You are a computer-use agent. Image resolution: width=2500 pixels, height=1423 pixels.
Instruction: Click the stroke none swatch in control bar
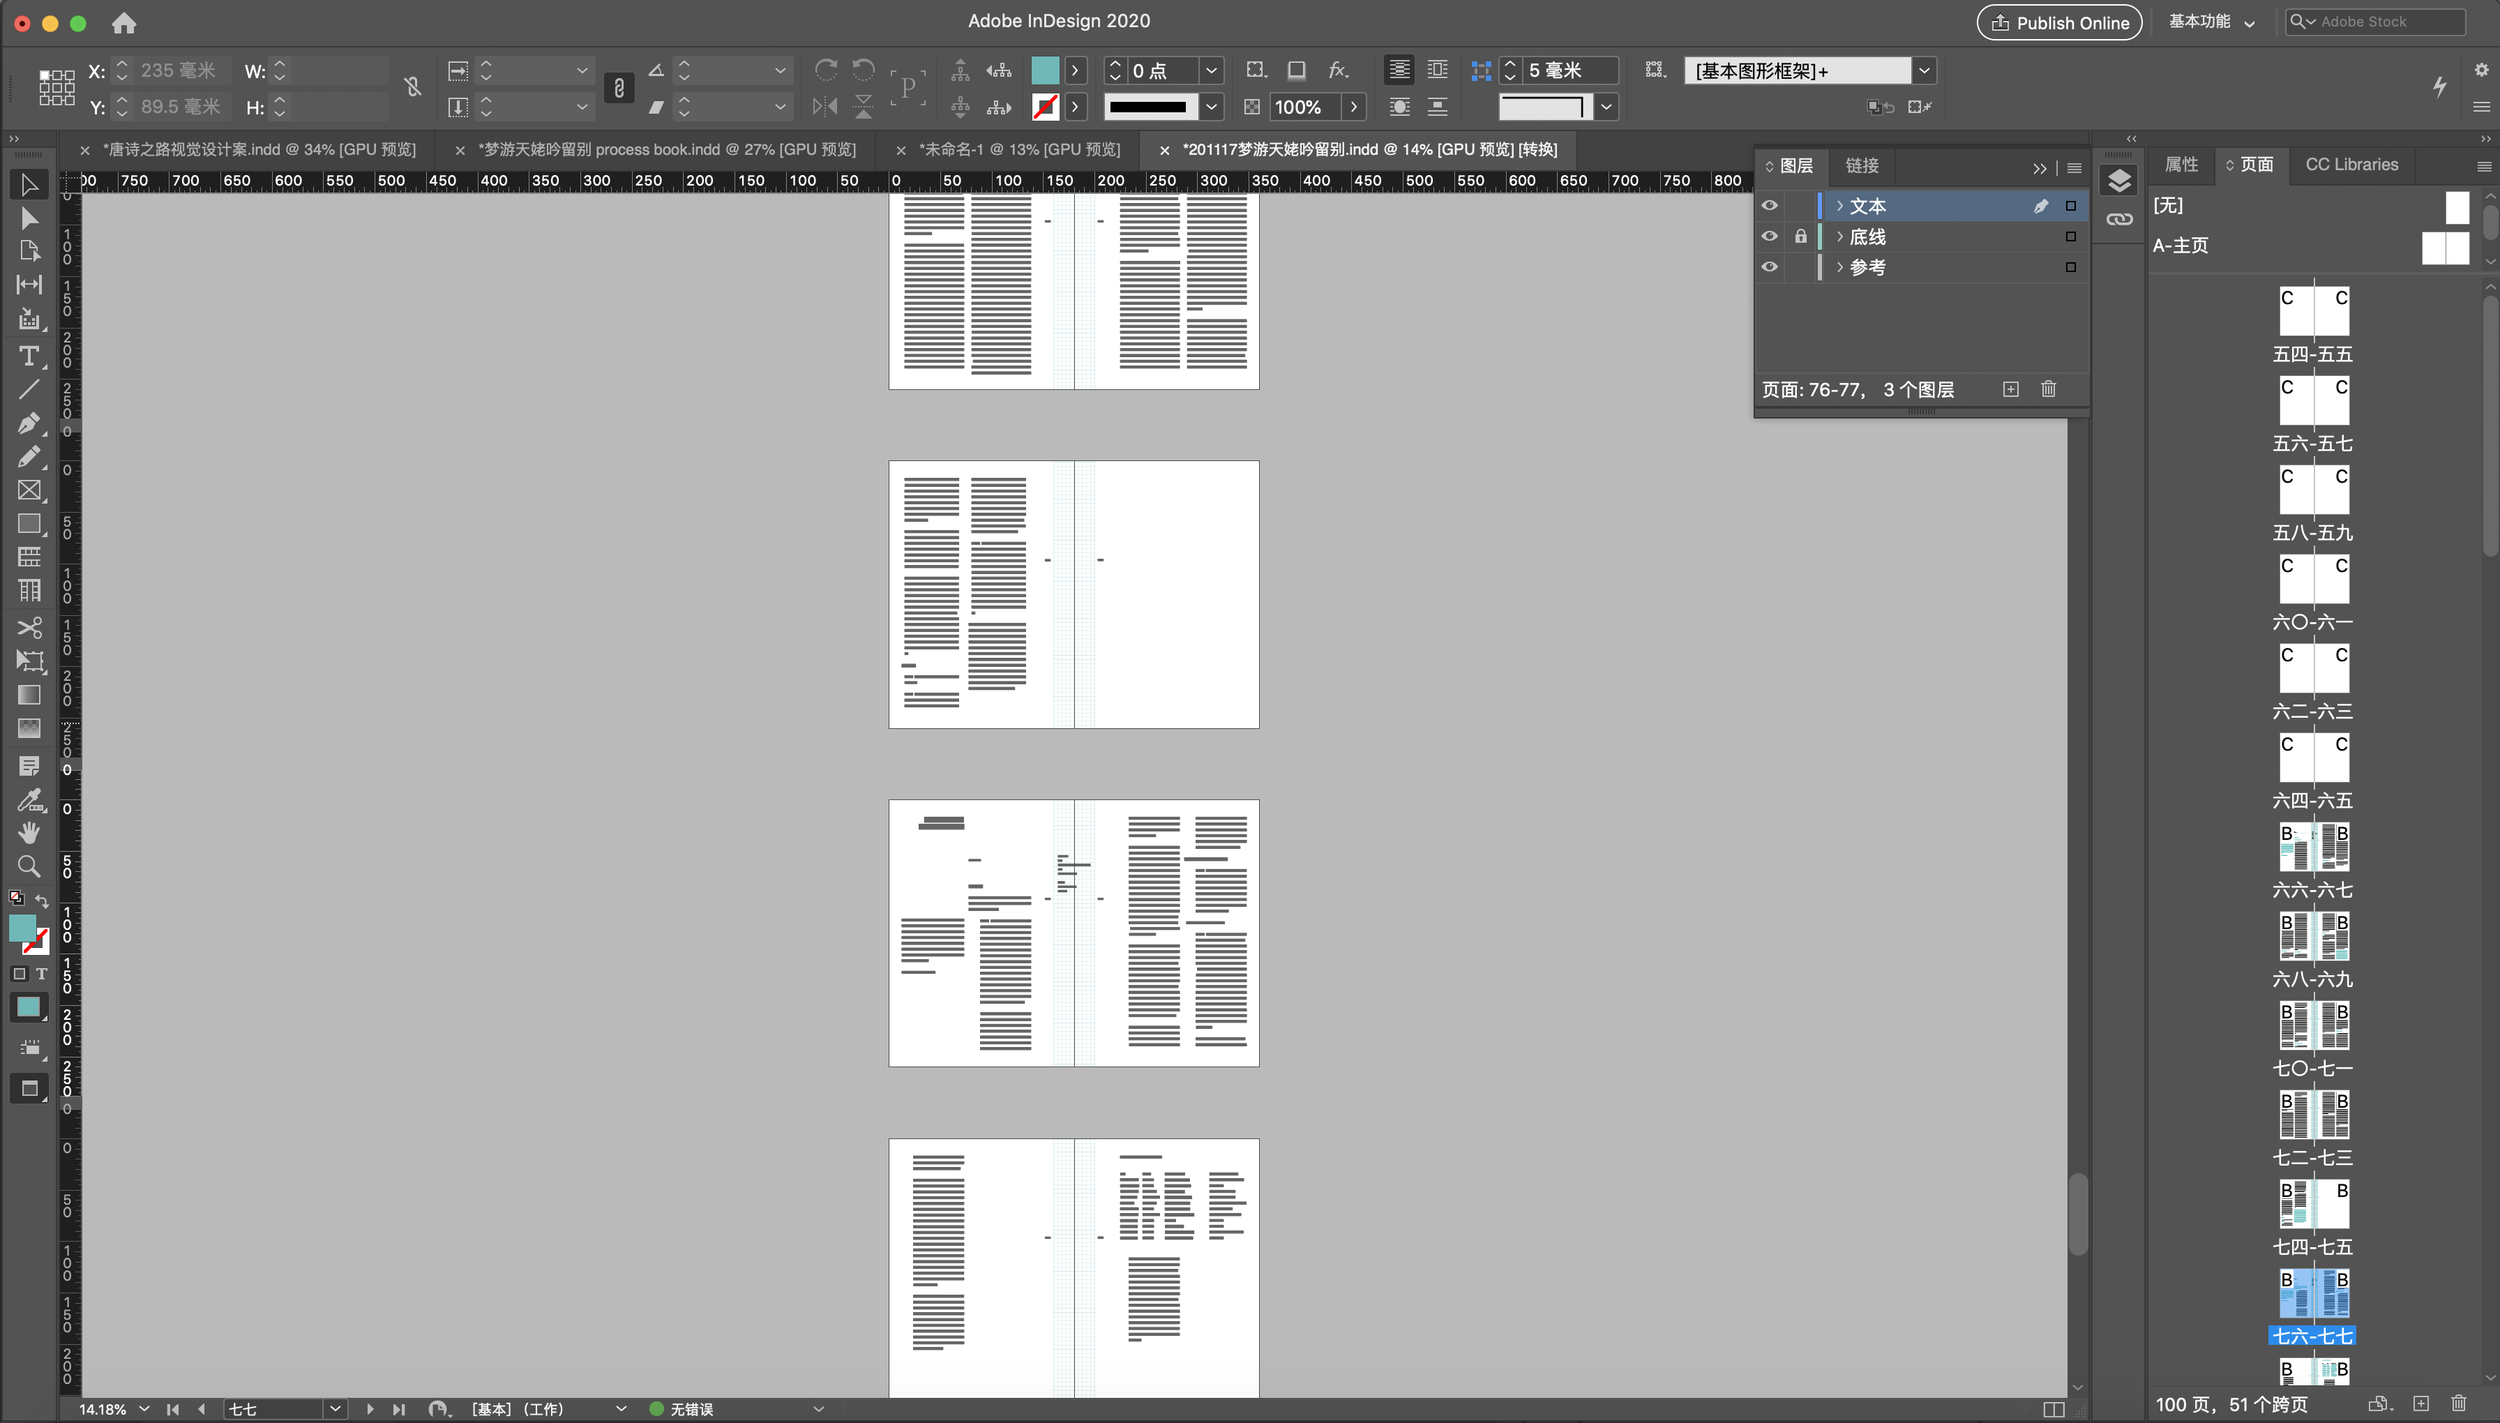pyautogui.click(x=1045, y=107)
